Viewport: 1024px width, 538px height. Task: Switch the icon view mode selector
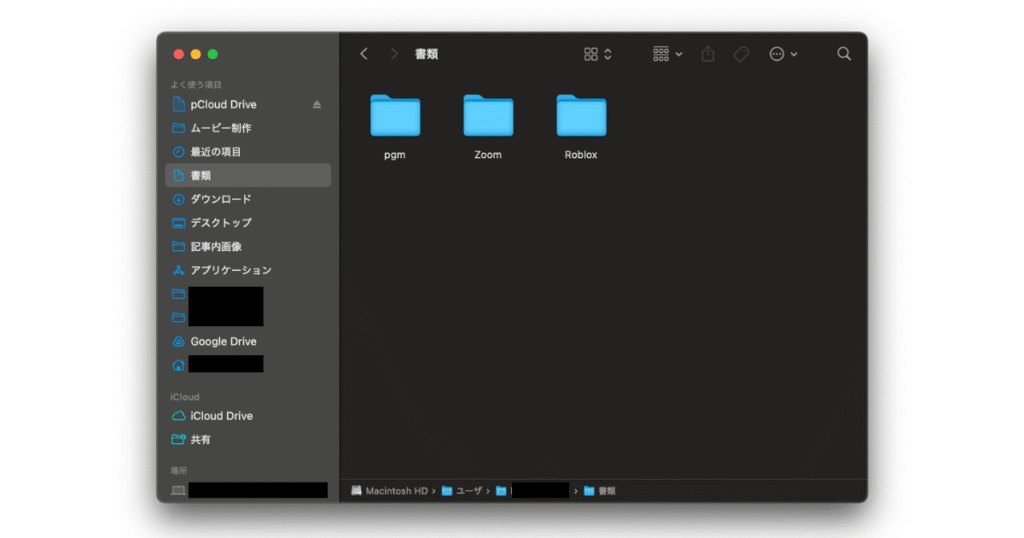click(x=598, y=54)
